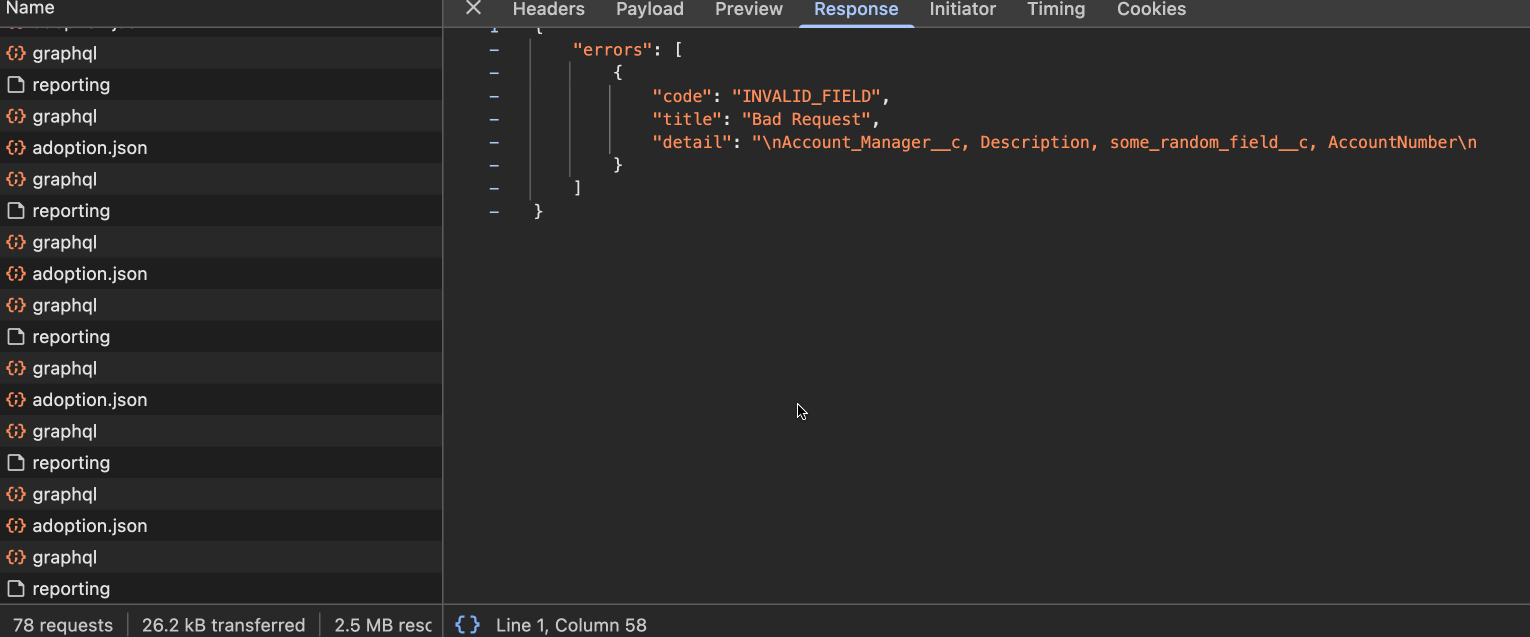Click the topmost reporting row's document icon

tap(16, 85)
